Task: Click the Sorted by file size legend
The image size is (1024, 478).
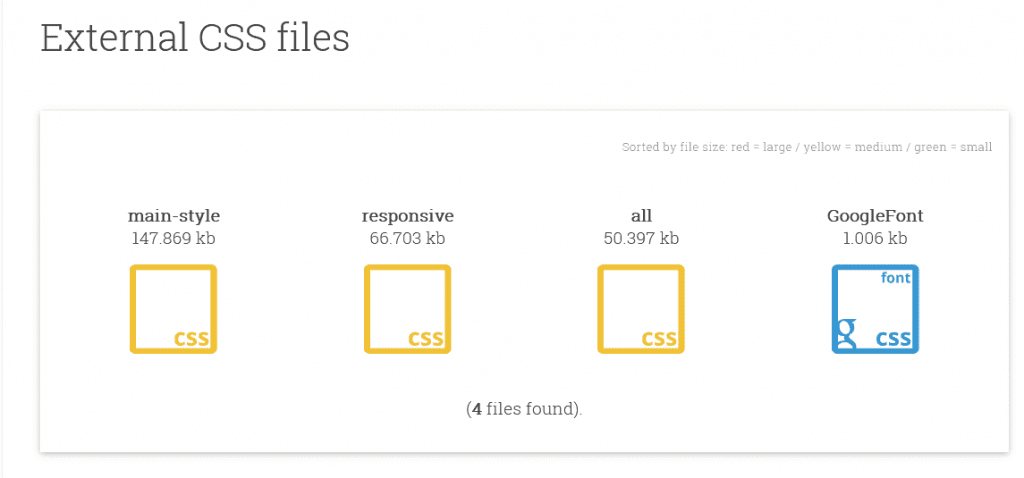Action: (807, 147)
